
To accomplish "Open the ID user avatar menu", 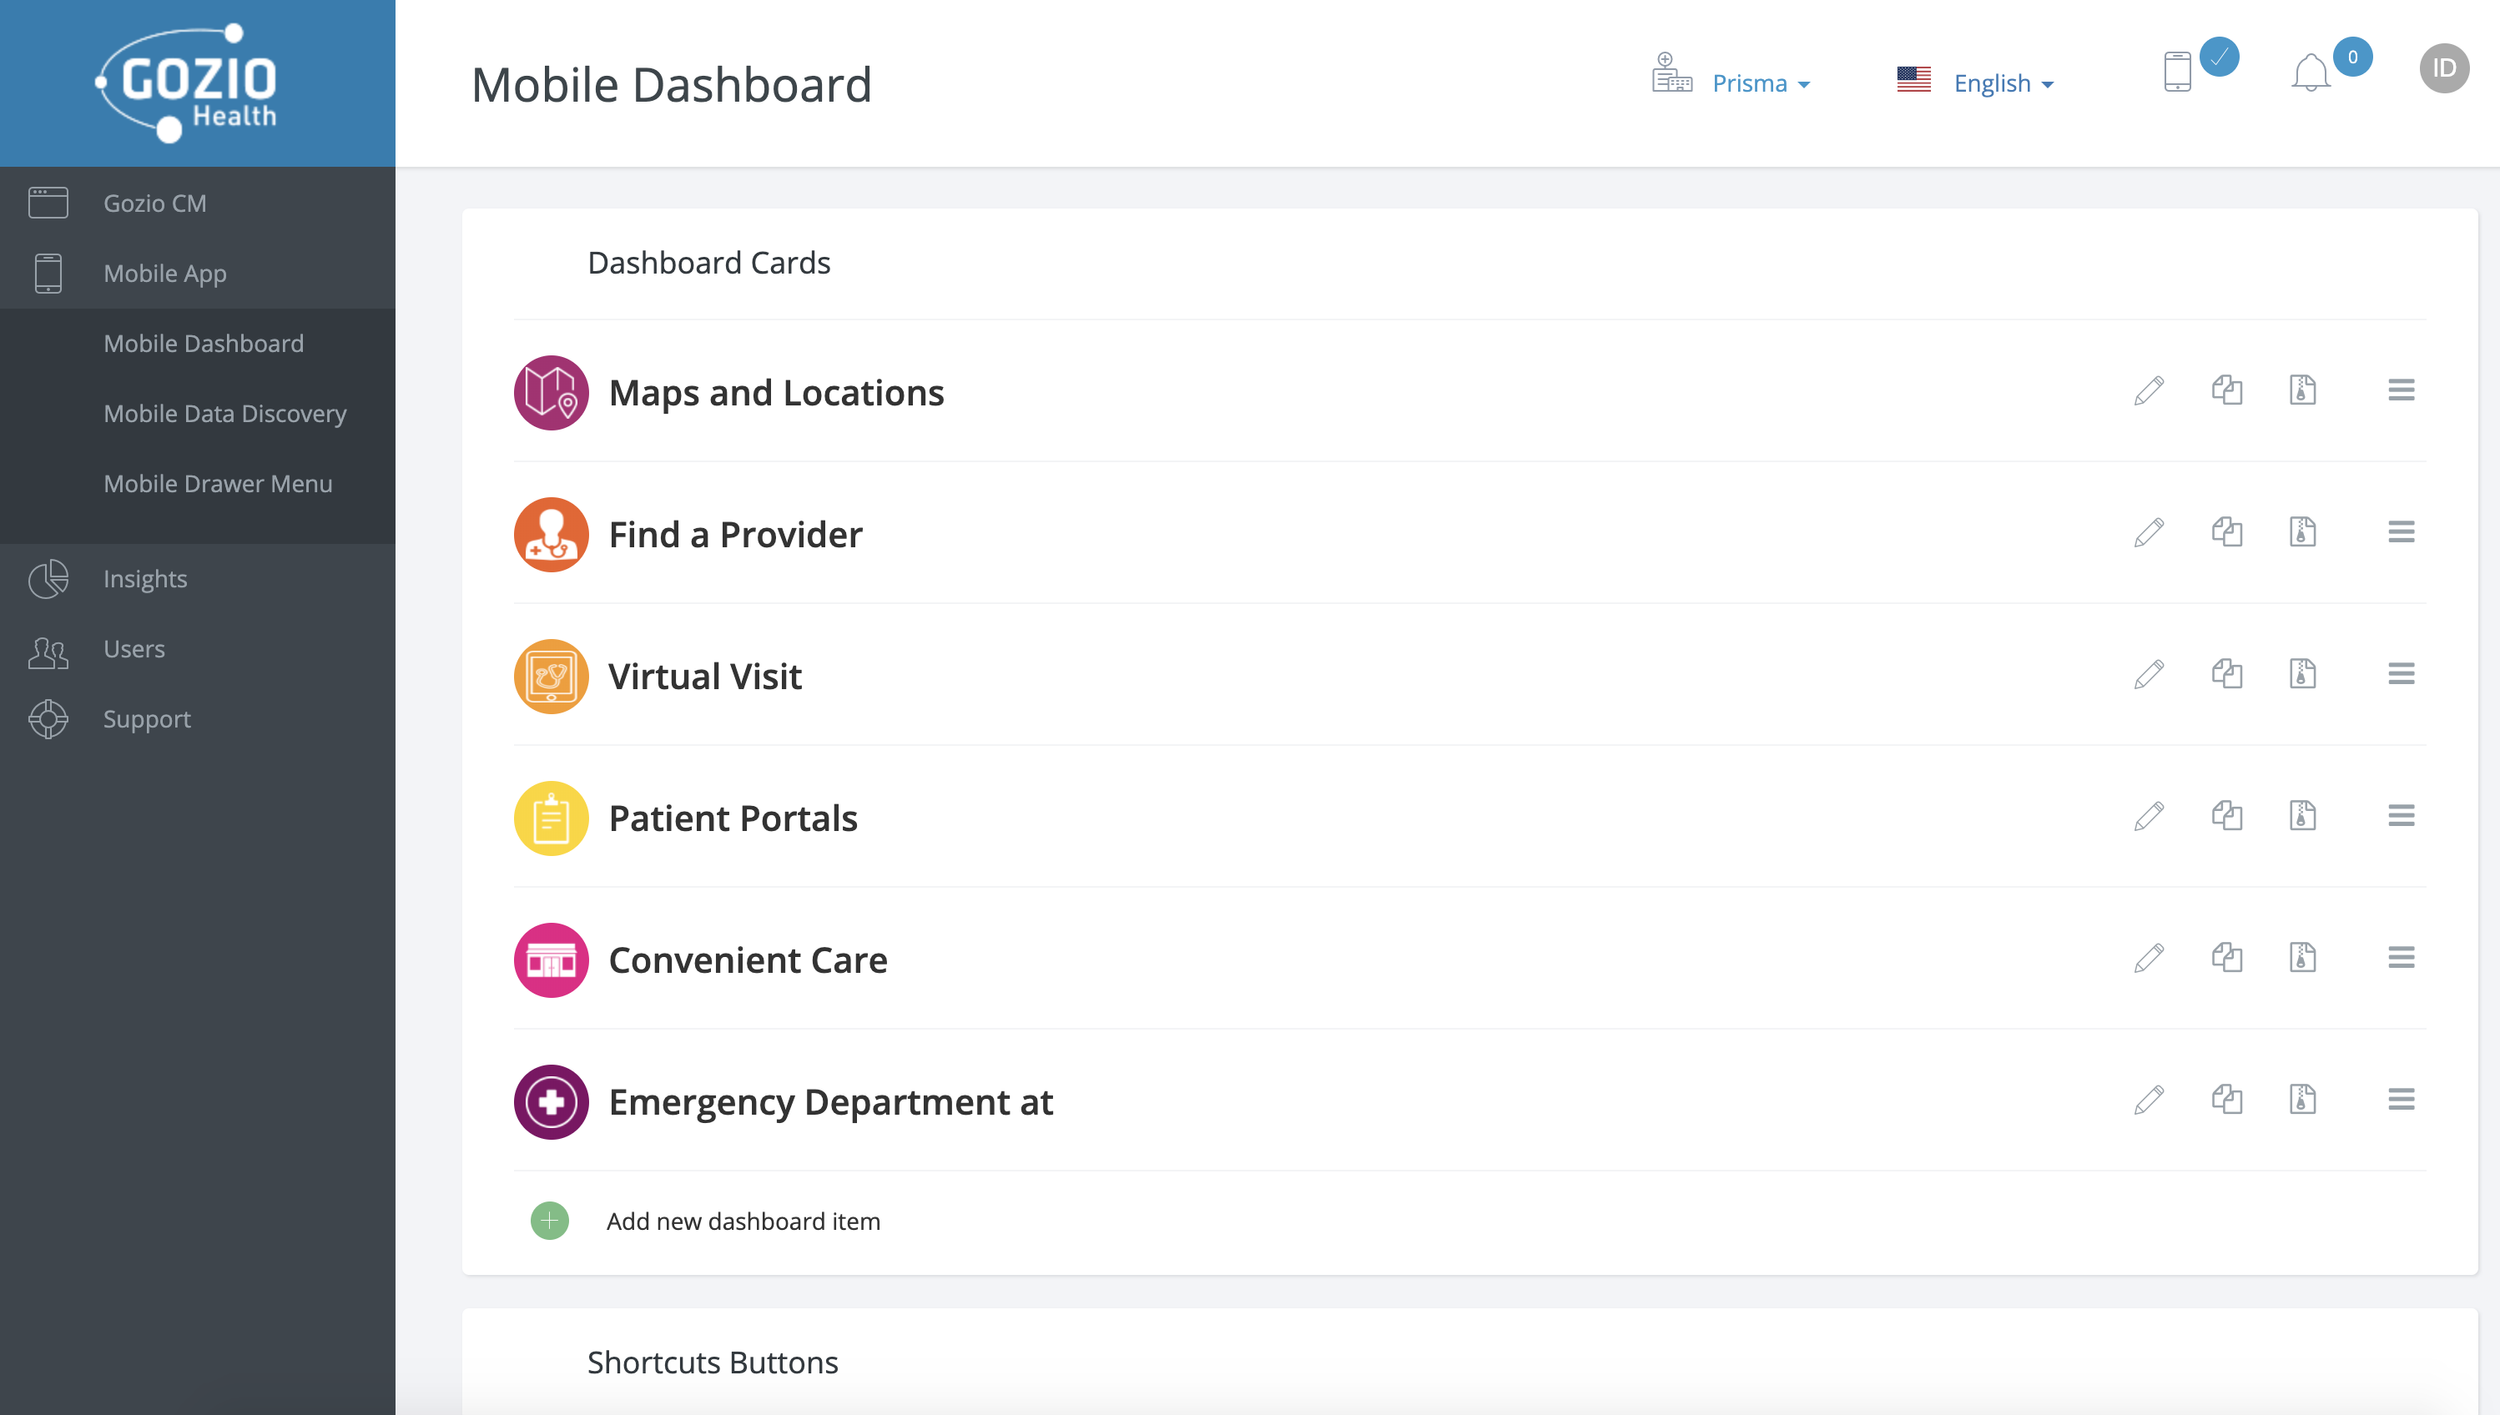I will [2443, 68].
